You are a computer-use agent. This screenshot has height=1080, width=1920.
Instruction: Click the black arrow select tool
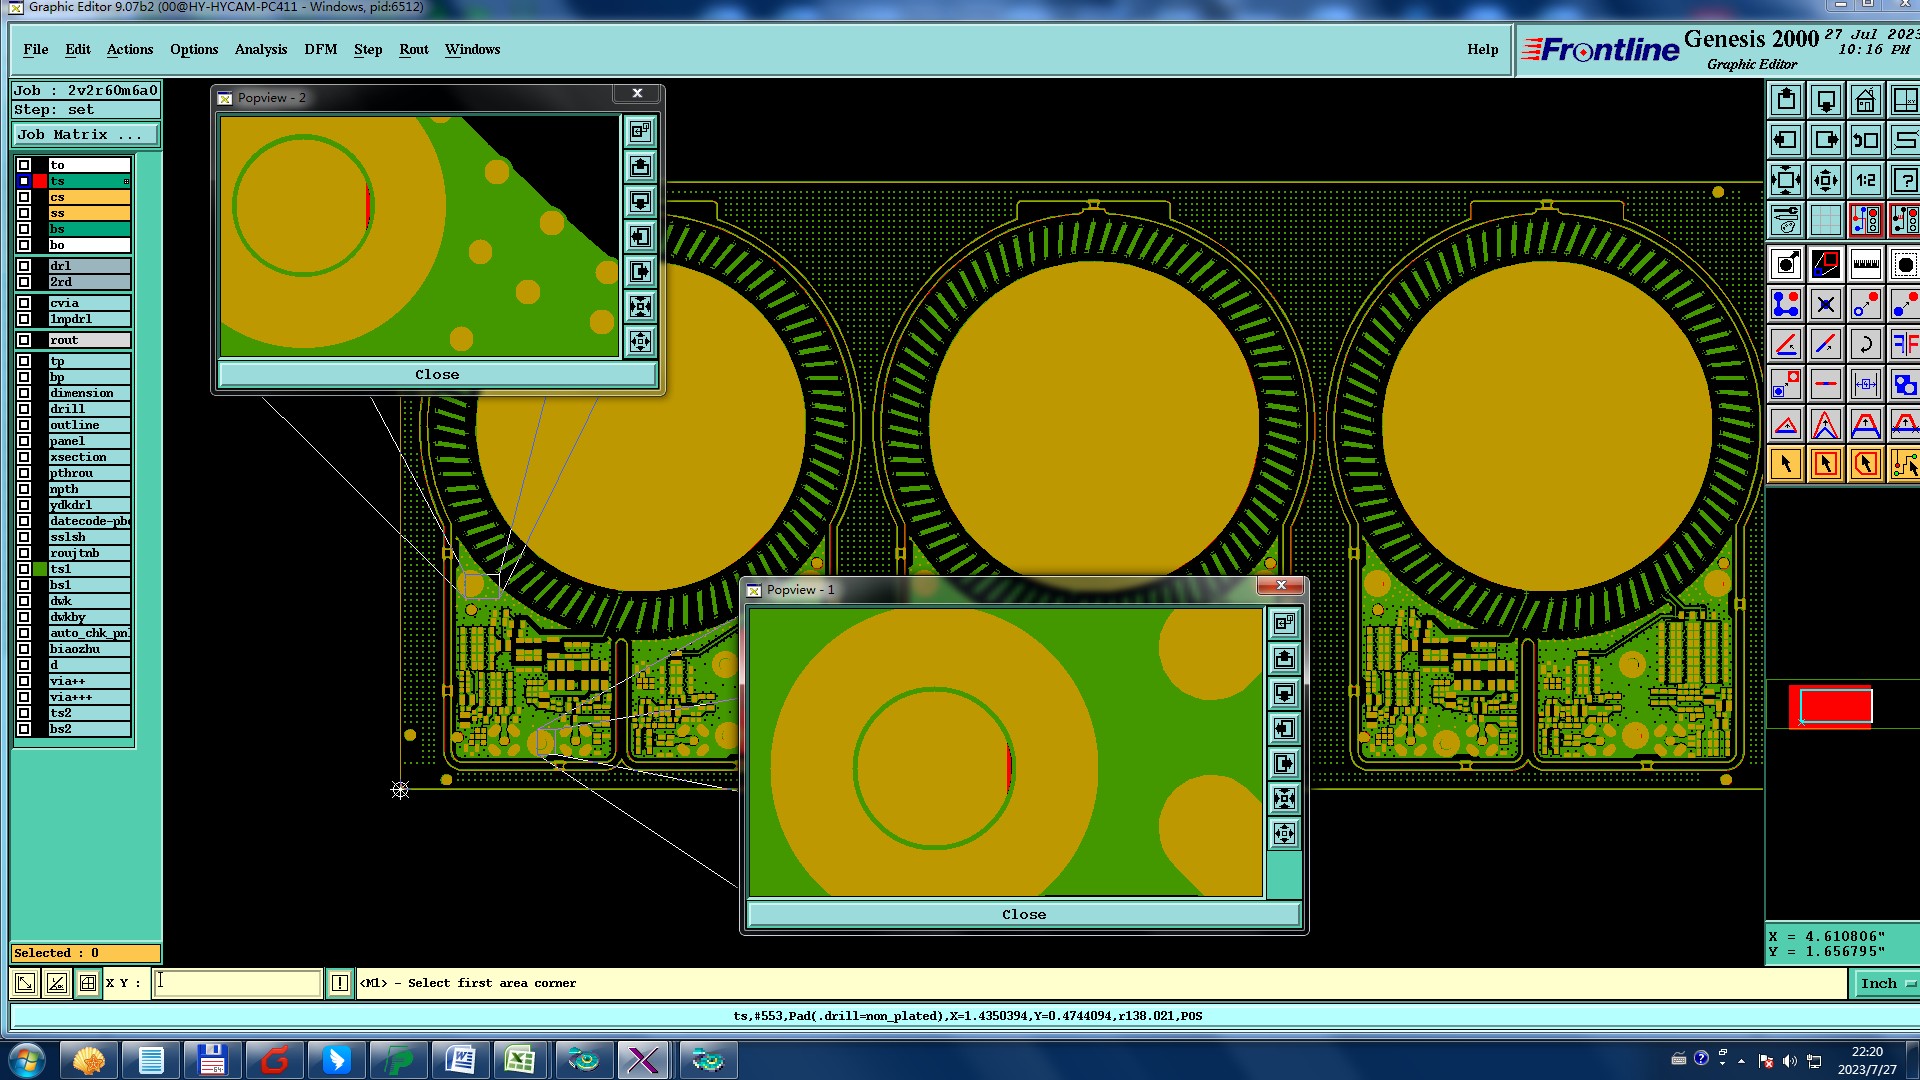[x=1786, y=464]
